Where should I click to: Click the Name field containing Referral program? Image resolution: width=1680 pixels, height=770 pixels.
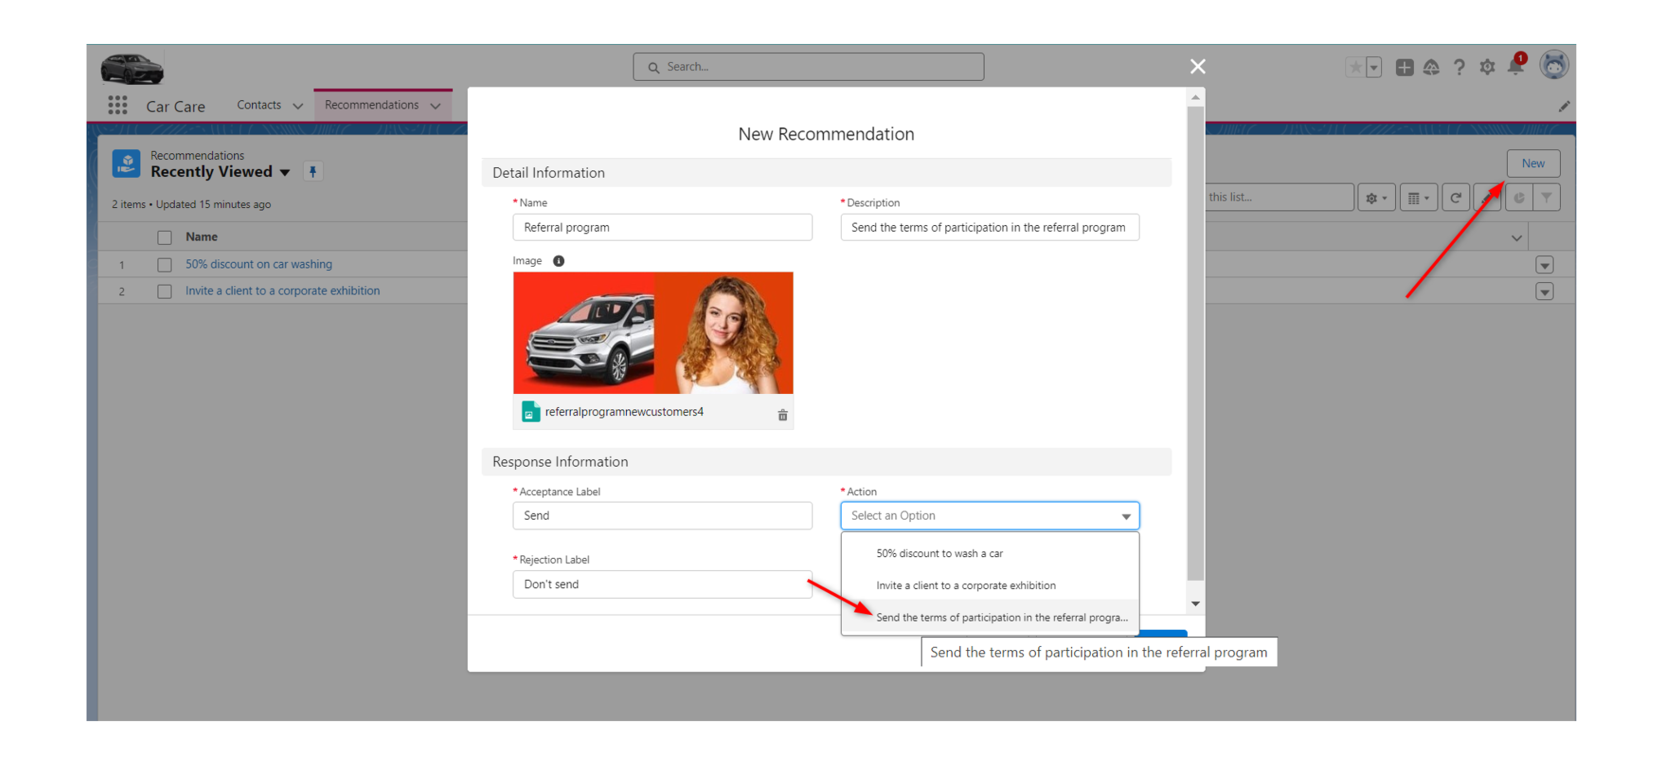pos(662,228)
